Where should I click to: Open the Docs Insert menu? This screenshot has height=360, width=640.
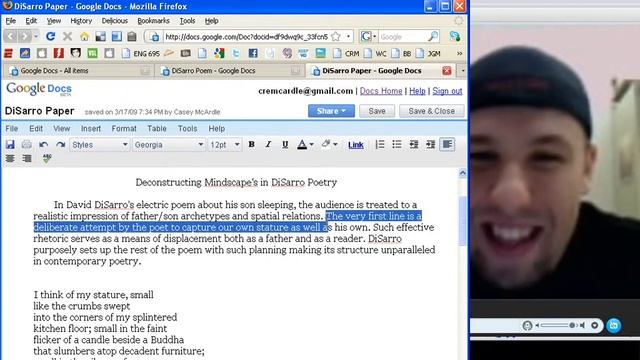tap(91, 129)
